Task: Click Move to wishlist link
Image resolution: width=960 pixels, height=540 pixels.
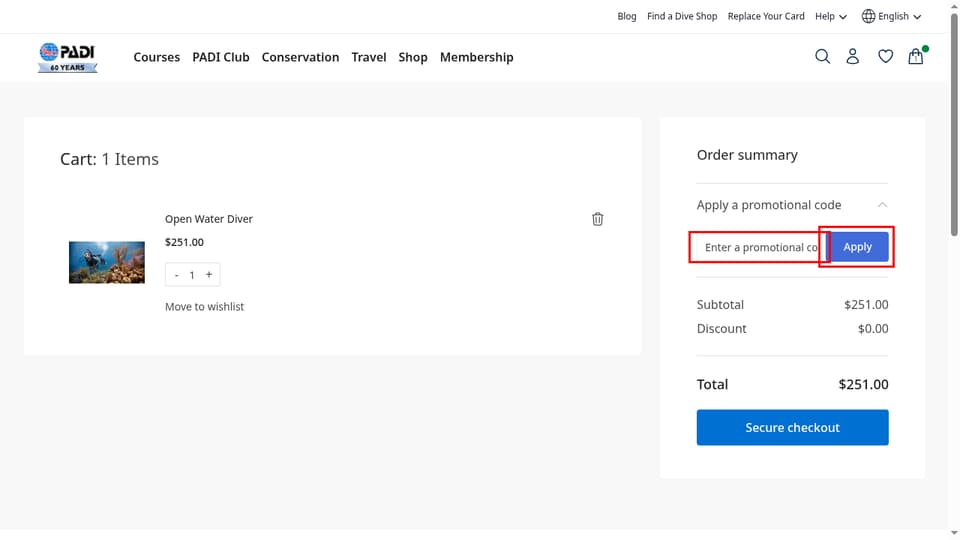Action: tap(204, 307)
